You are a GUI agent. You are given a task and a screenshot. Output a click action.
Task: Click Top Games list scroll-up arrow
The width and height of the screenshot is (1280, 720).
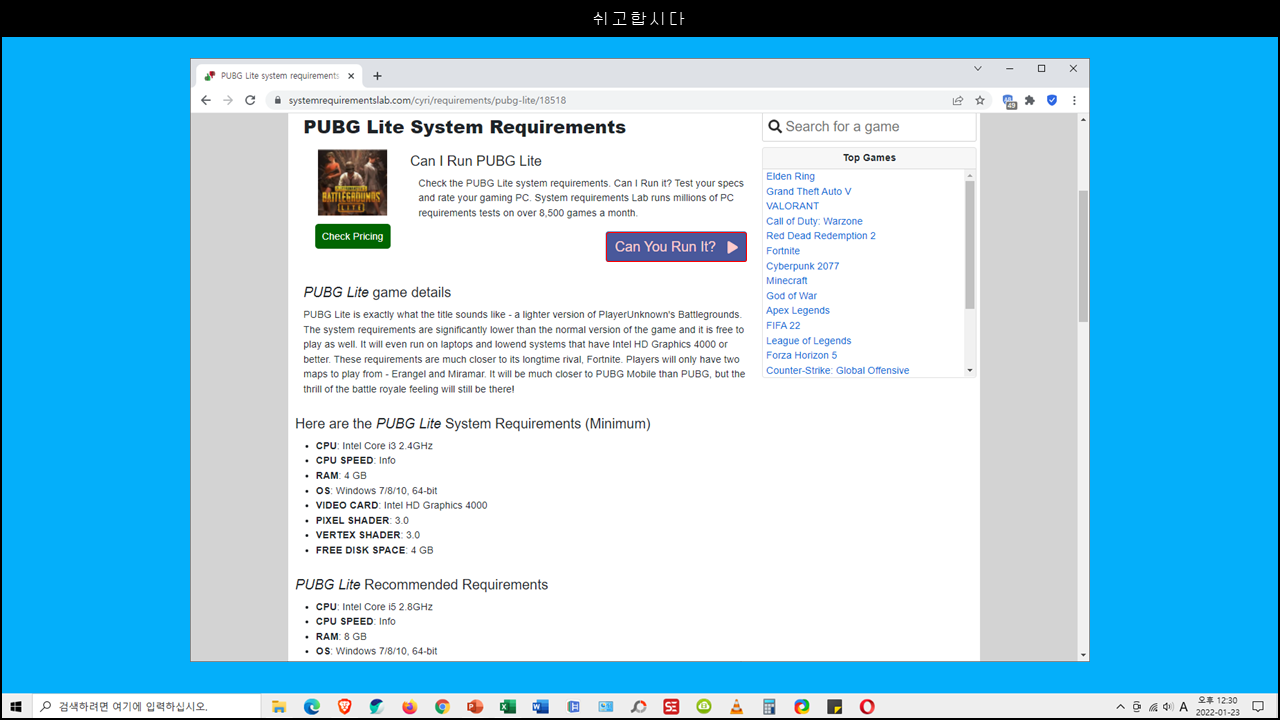(x=969, y=176)
